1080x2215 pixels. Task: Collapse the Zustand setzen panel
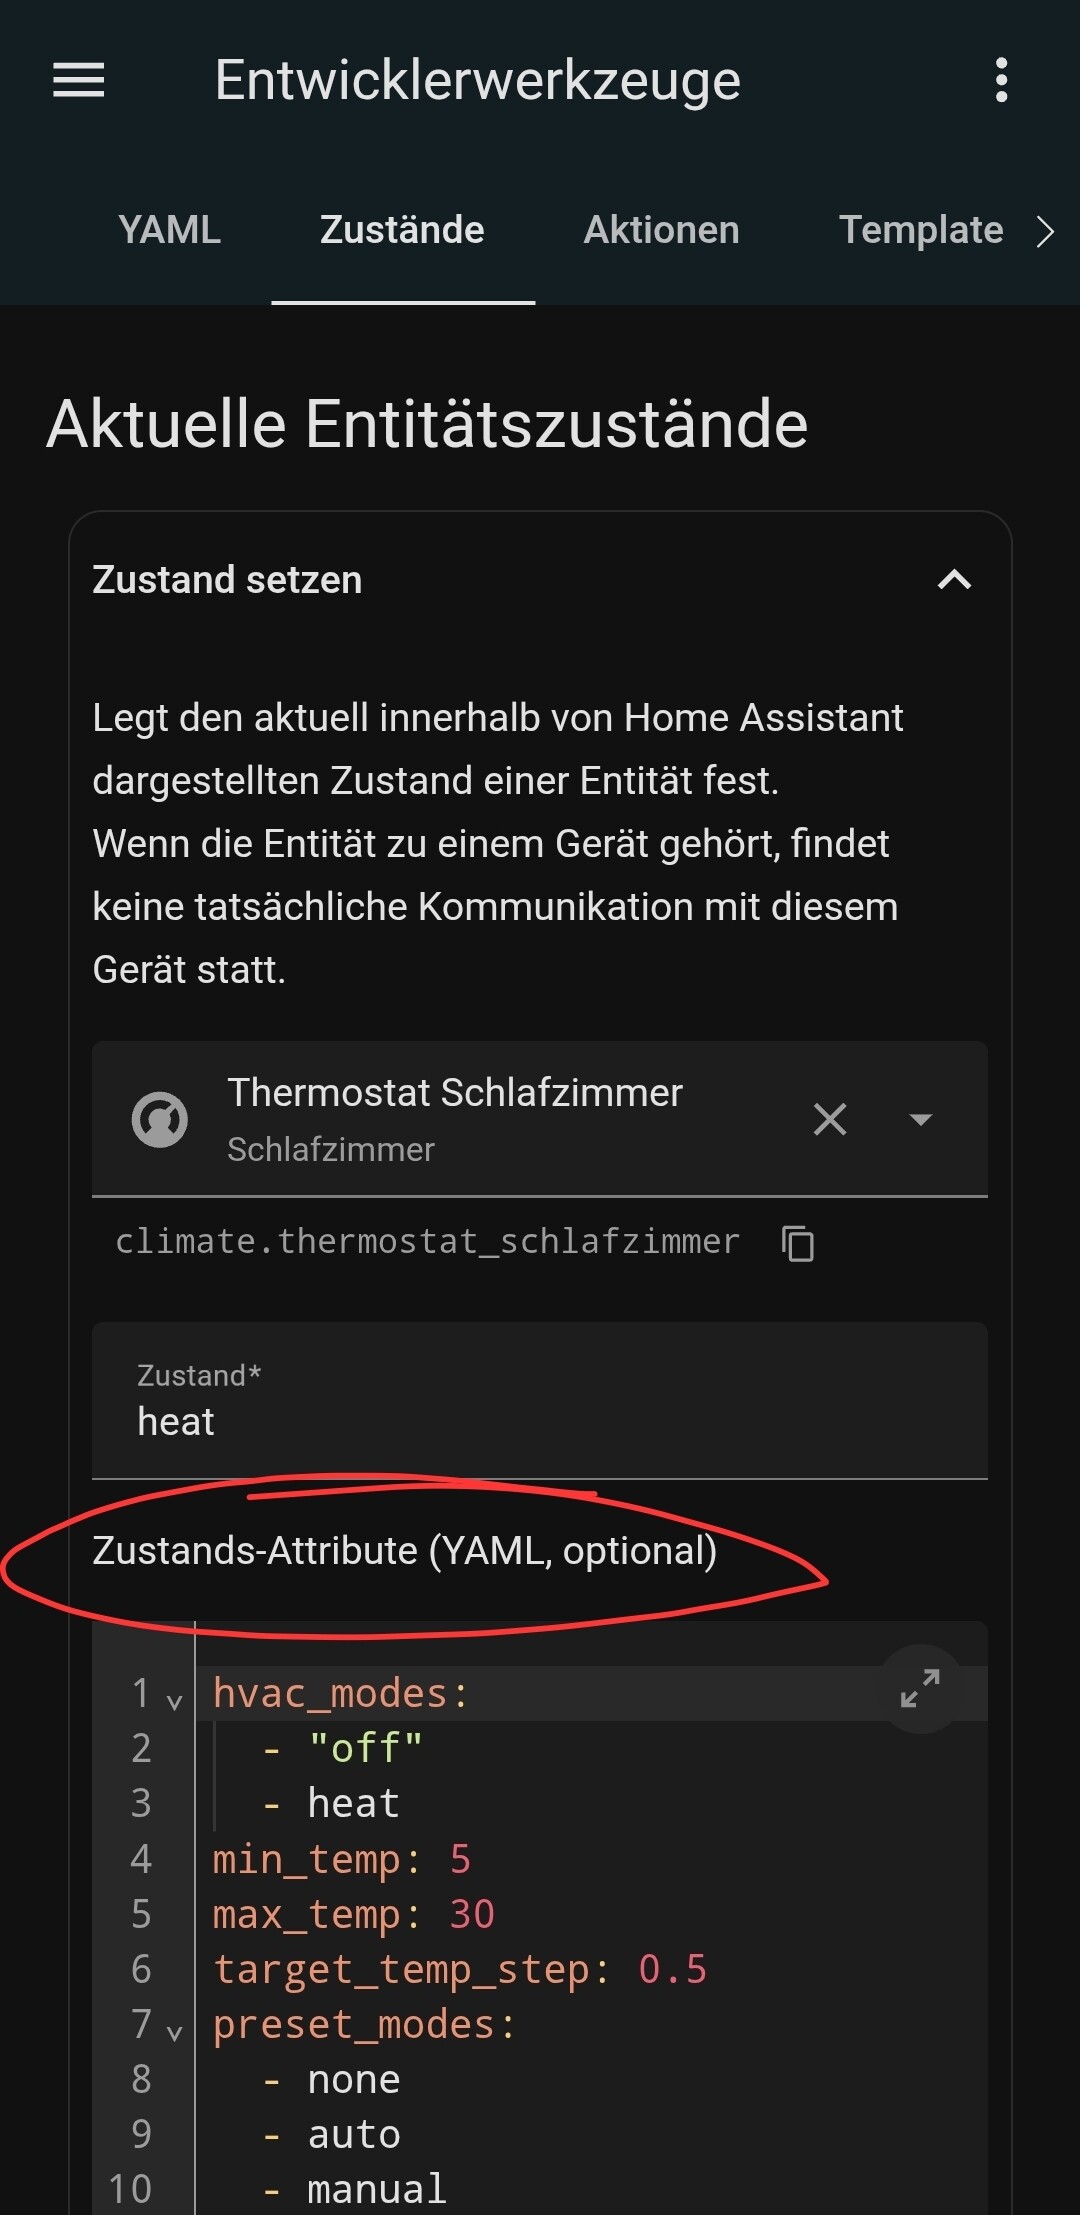[x=954, y=580]
